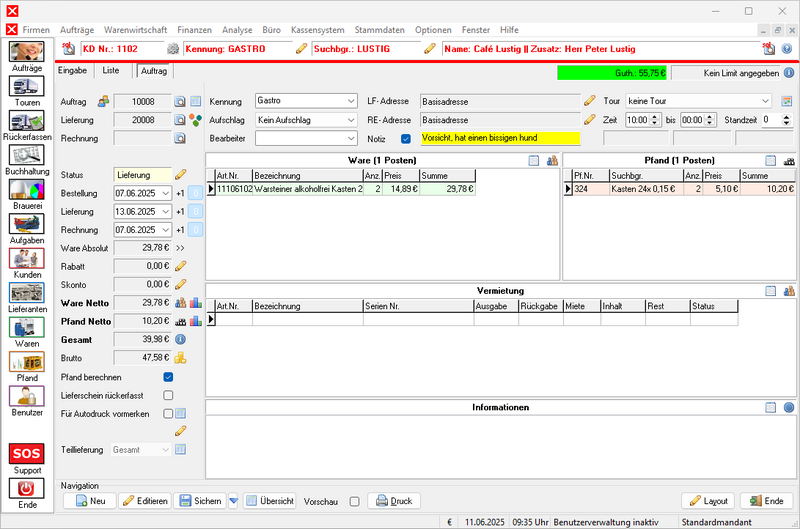Screen dimensions: 800x529
Task: Click the green Guthaben balance bar
Action: pyautogui.click(x=612, y=73)
